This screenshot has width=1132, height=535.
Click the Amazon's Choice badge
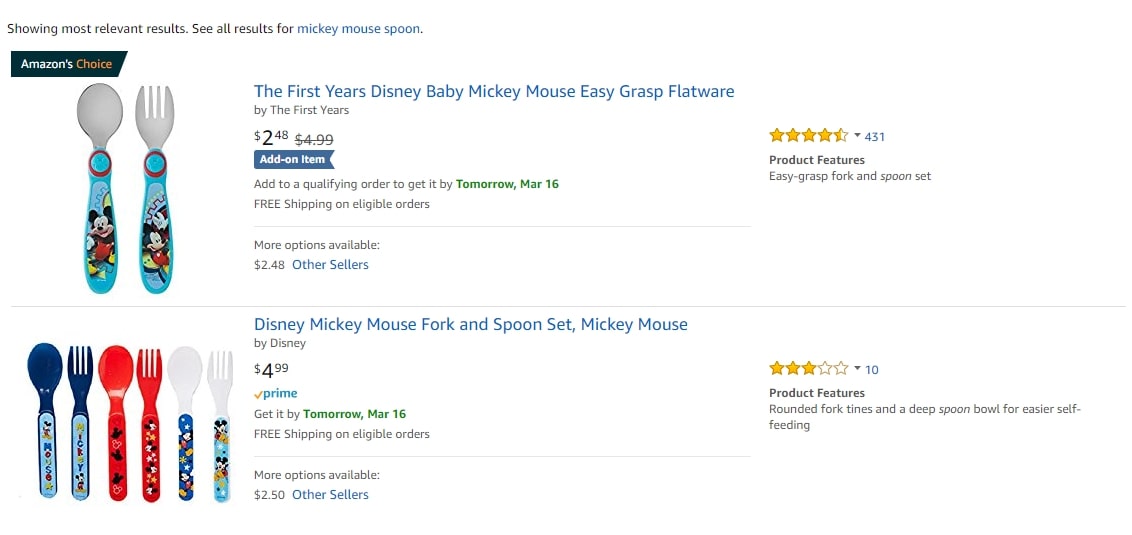click(67, 64)
